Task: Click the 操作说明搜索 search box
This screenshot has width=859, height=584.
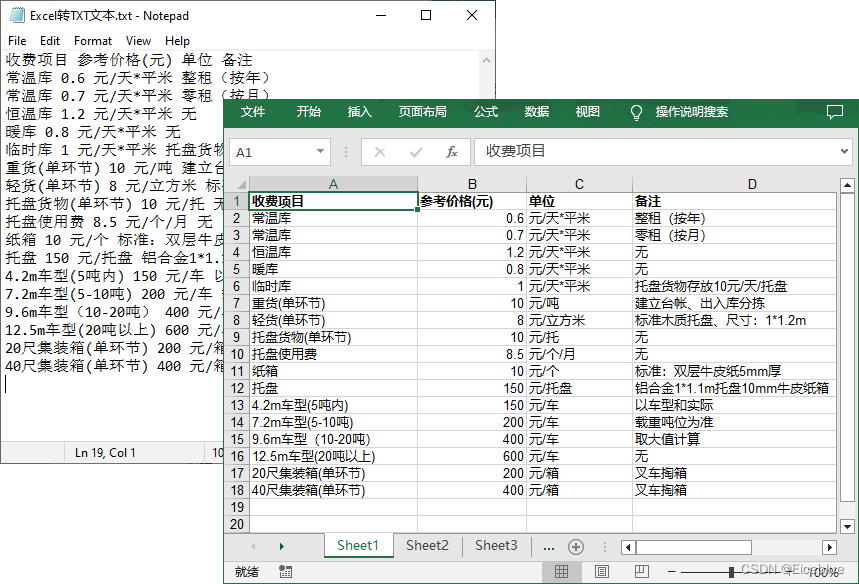Action: click(691, 112)
